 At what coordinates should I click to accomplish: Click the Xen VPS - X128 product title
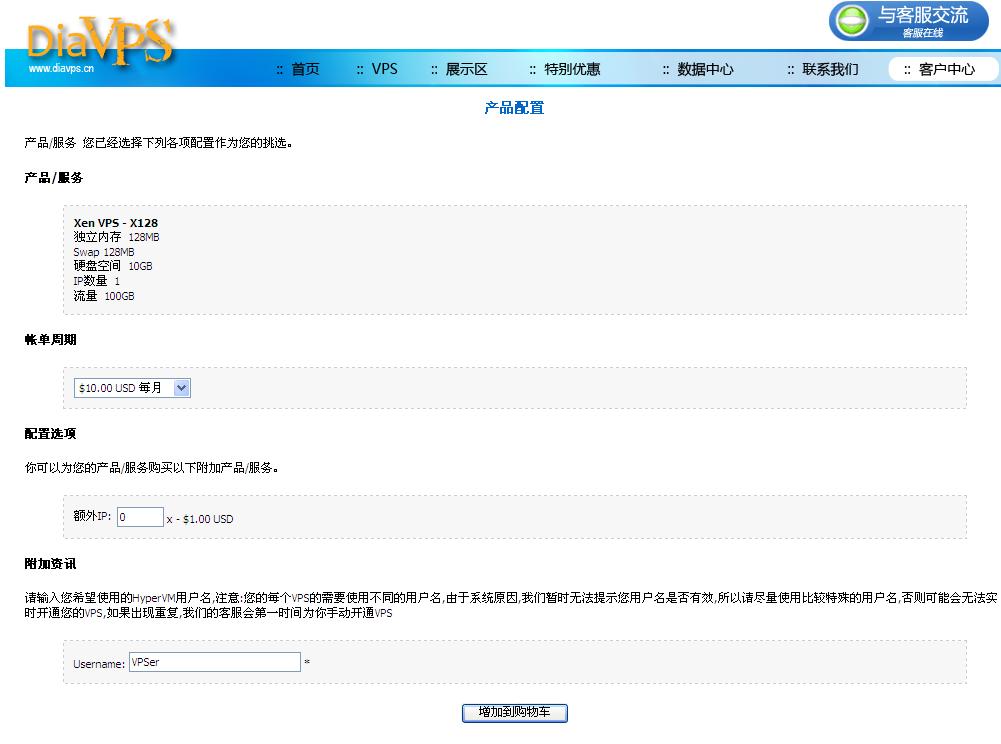116,223
